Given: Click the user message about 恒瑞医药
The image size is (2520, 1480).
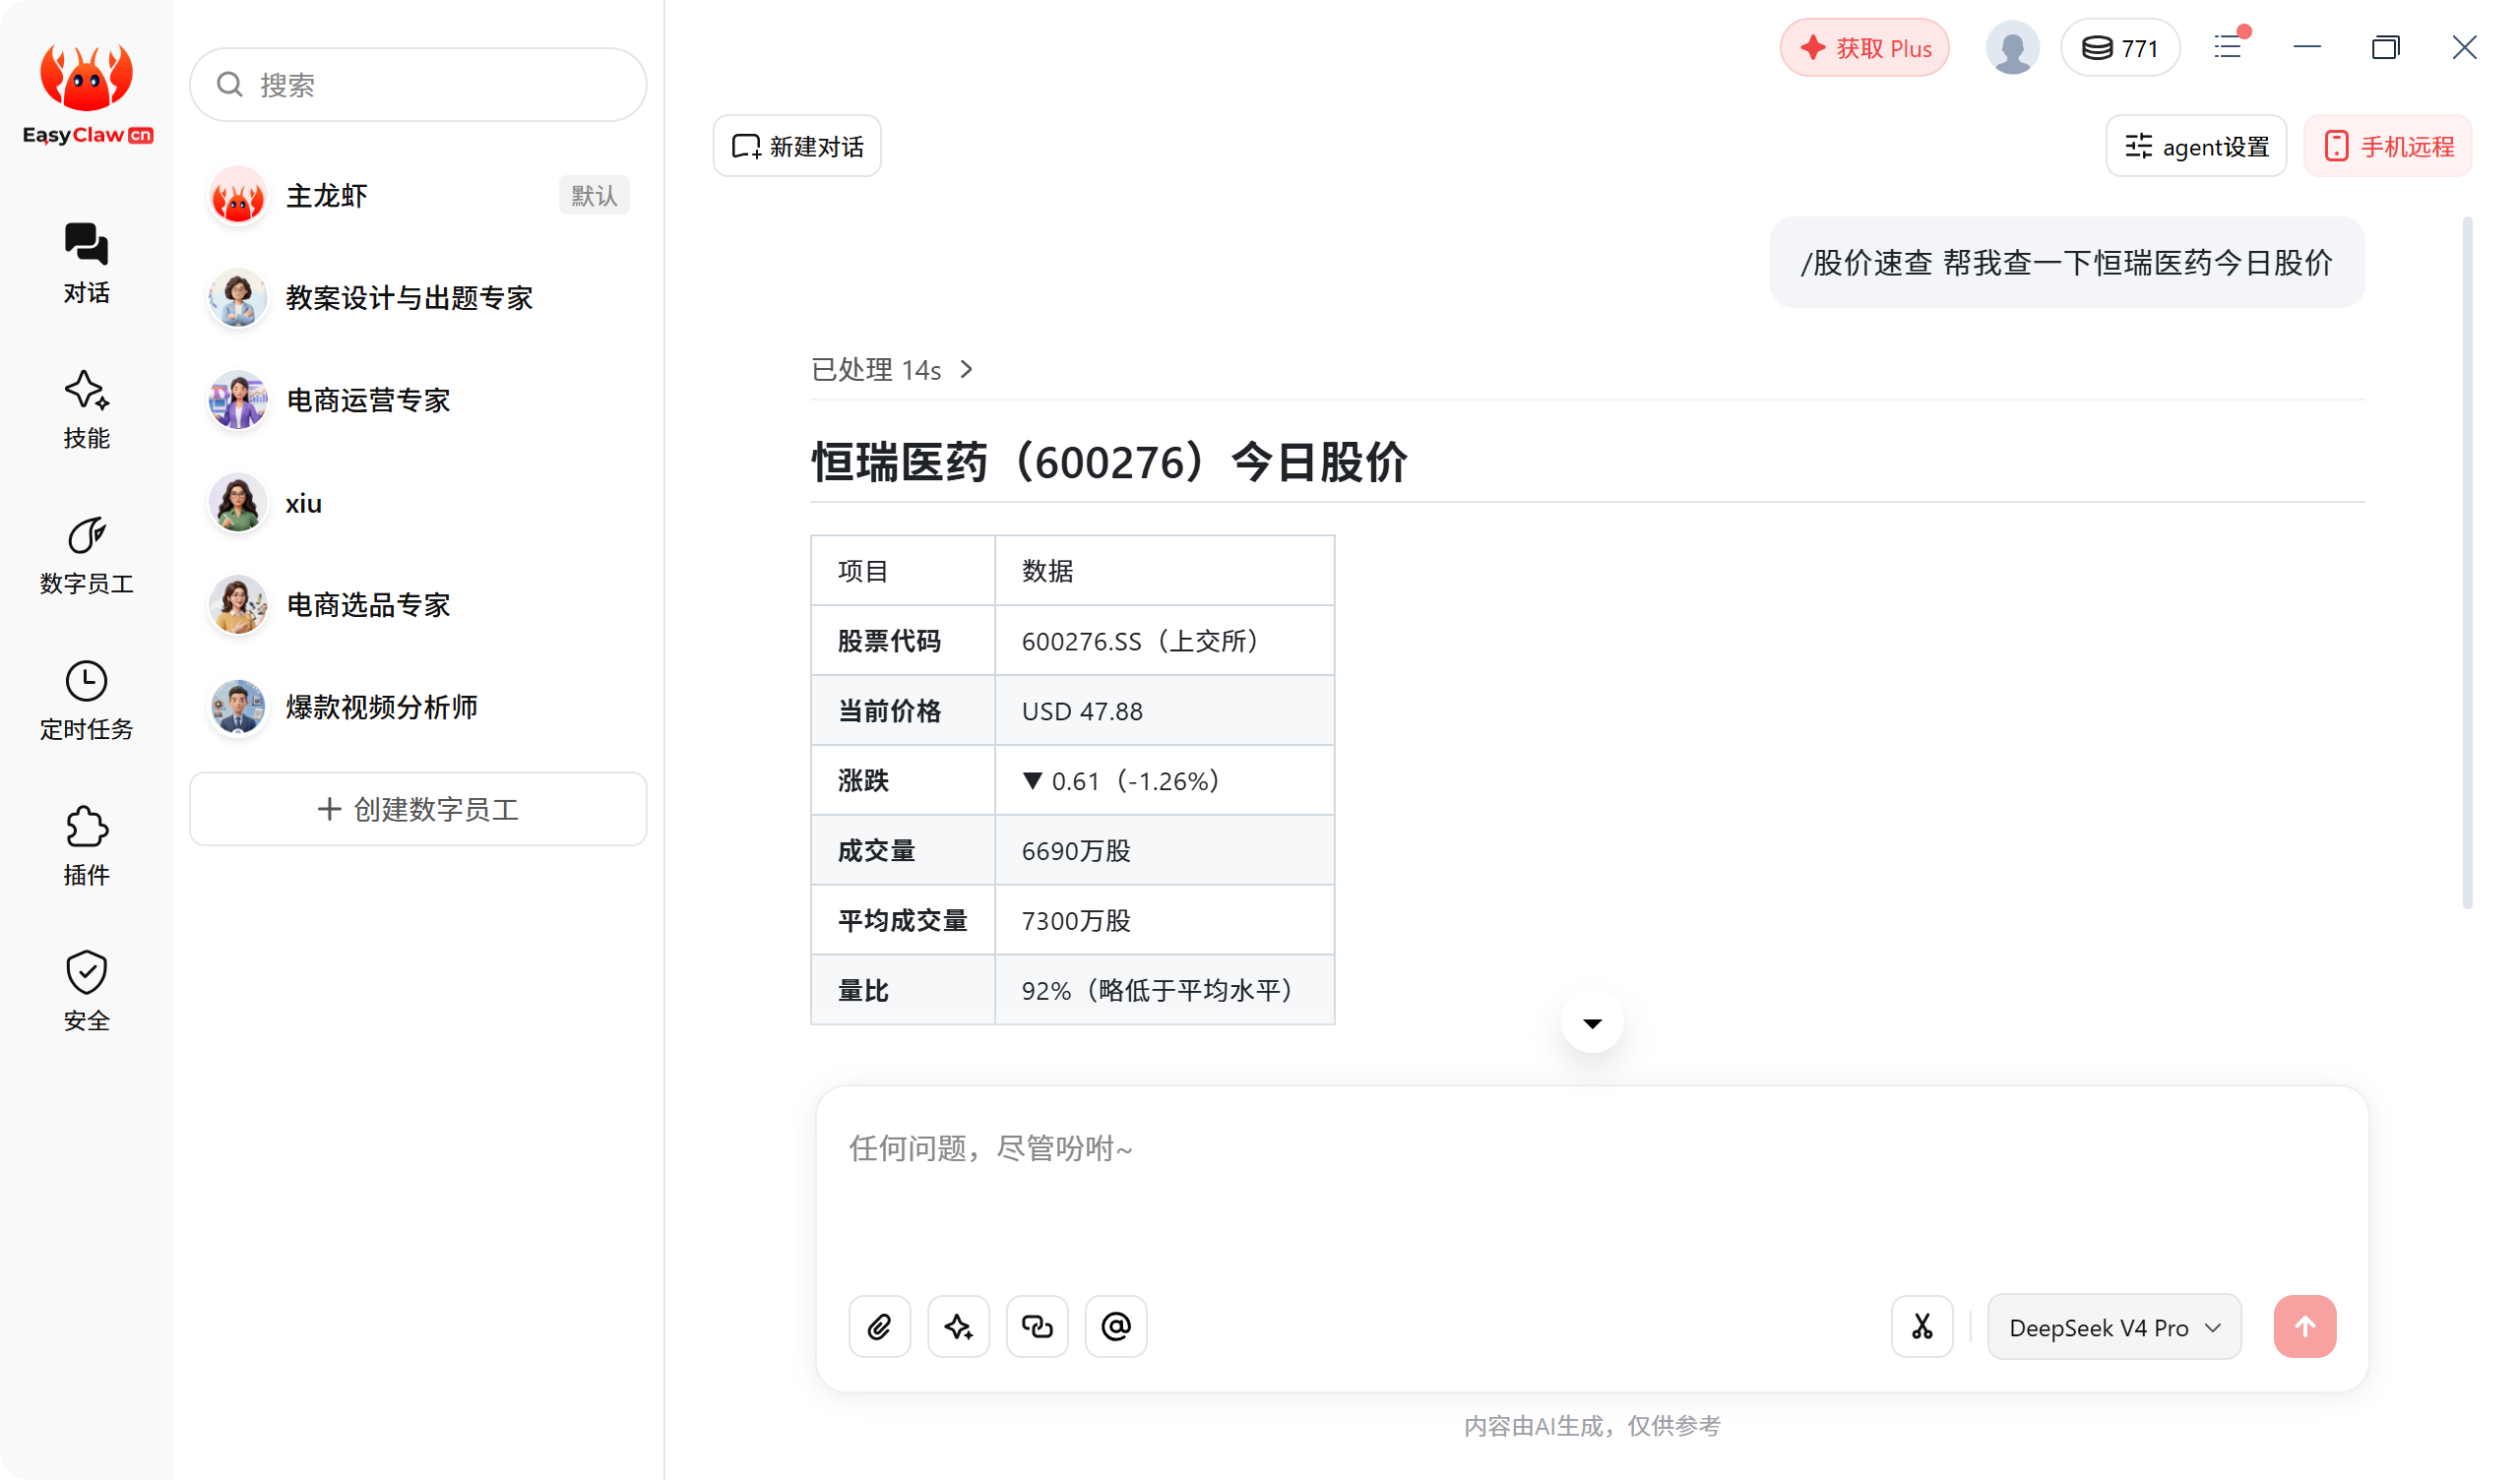Looking at the screenshot, I should coord(2066,262).
